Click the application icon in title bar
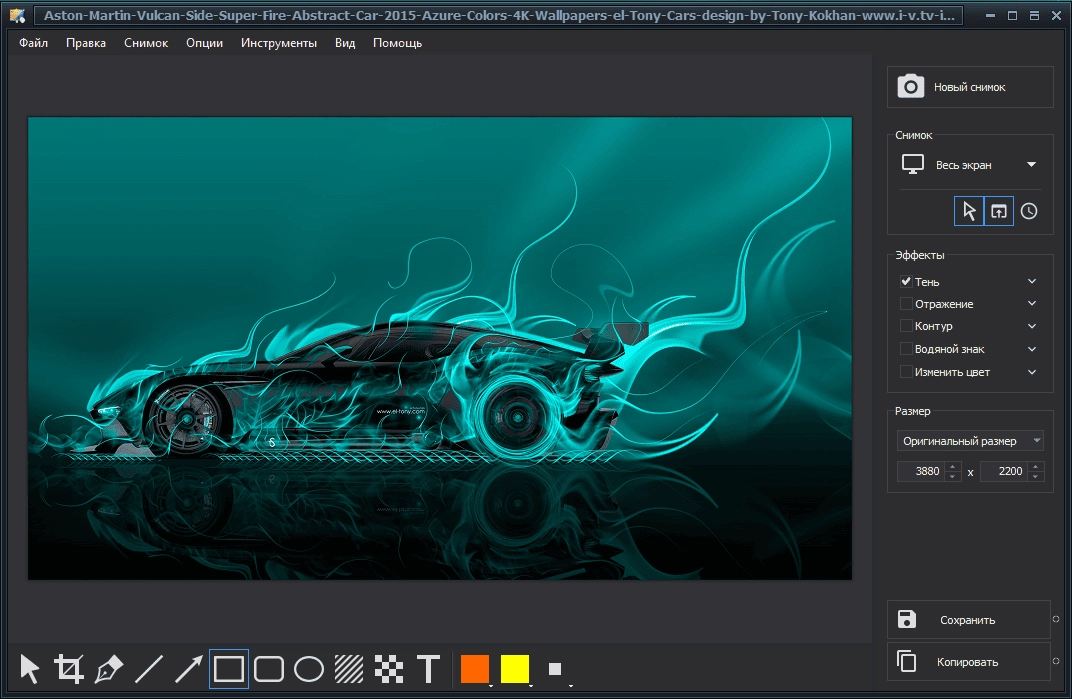Viewport: 1072px width, 699px height. 18,15
